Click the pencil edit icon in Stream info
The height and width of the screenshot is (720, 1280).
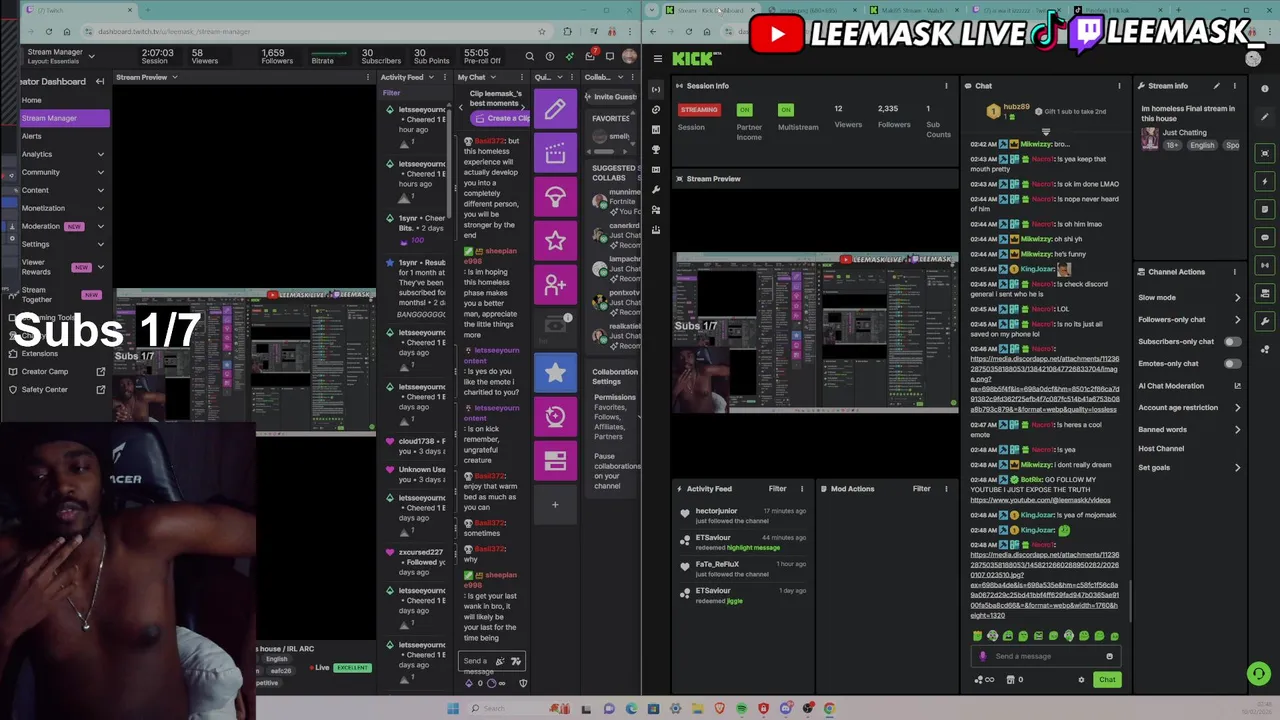1216,86
